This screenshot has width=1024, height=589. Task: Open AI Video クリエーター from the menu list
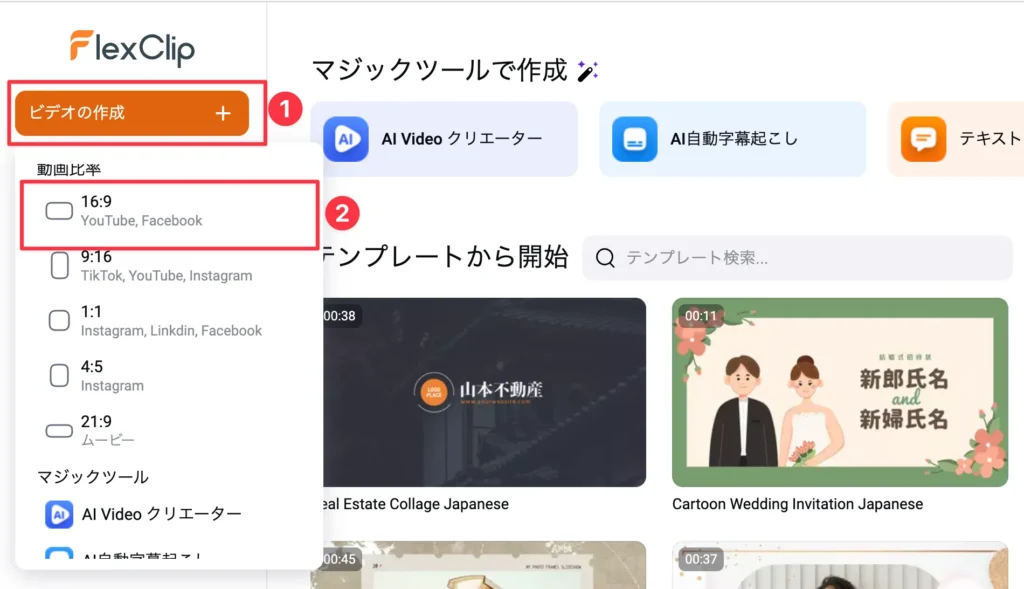pyautogui.click(x=160, y=514)
